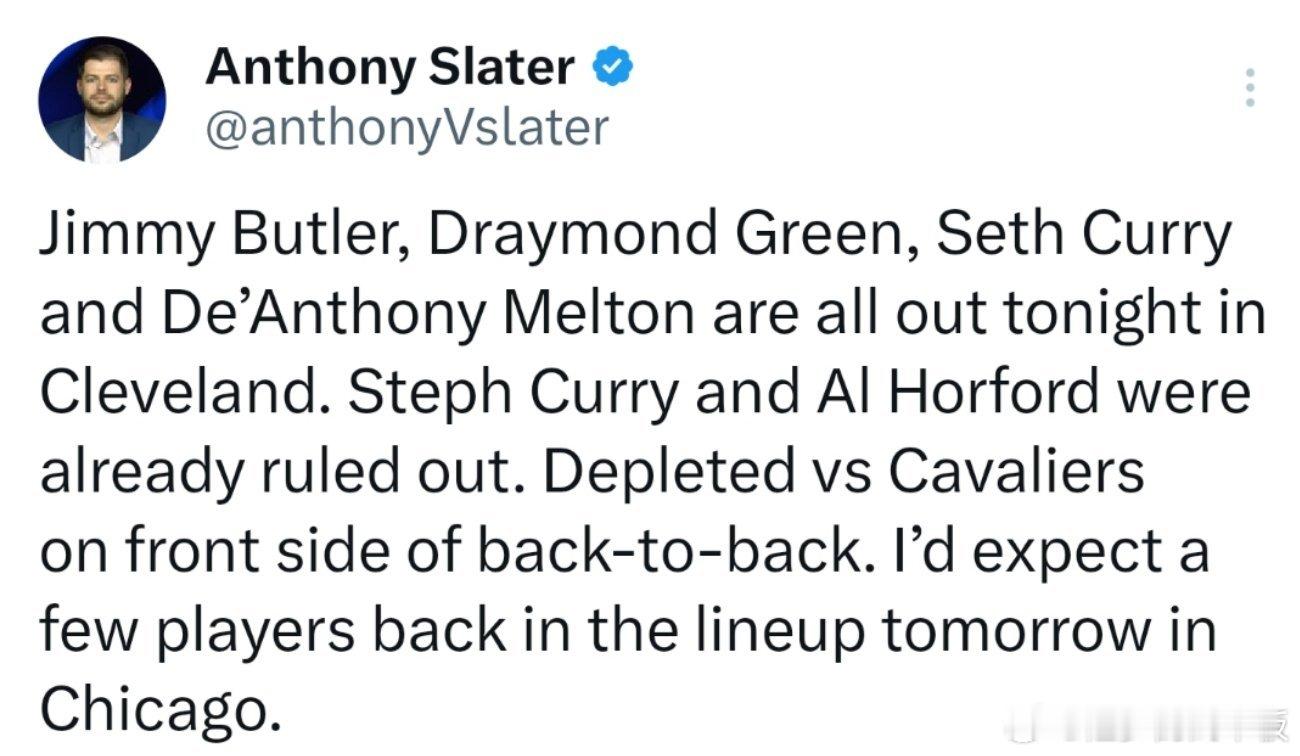Click the word "Chicago" at tweet end
Screen dimensions: 1300x756
tap(154, 708)
